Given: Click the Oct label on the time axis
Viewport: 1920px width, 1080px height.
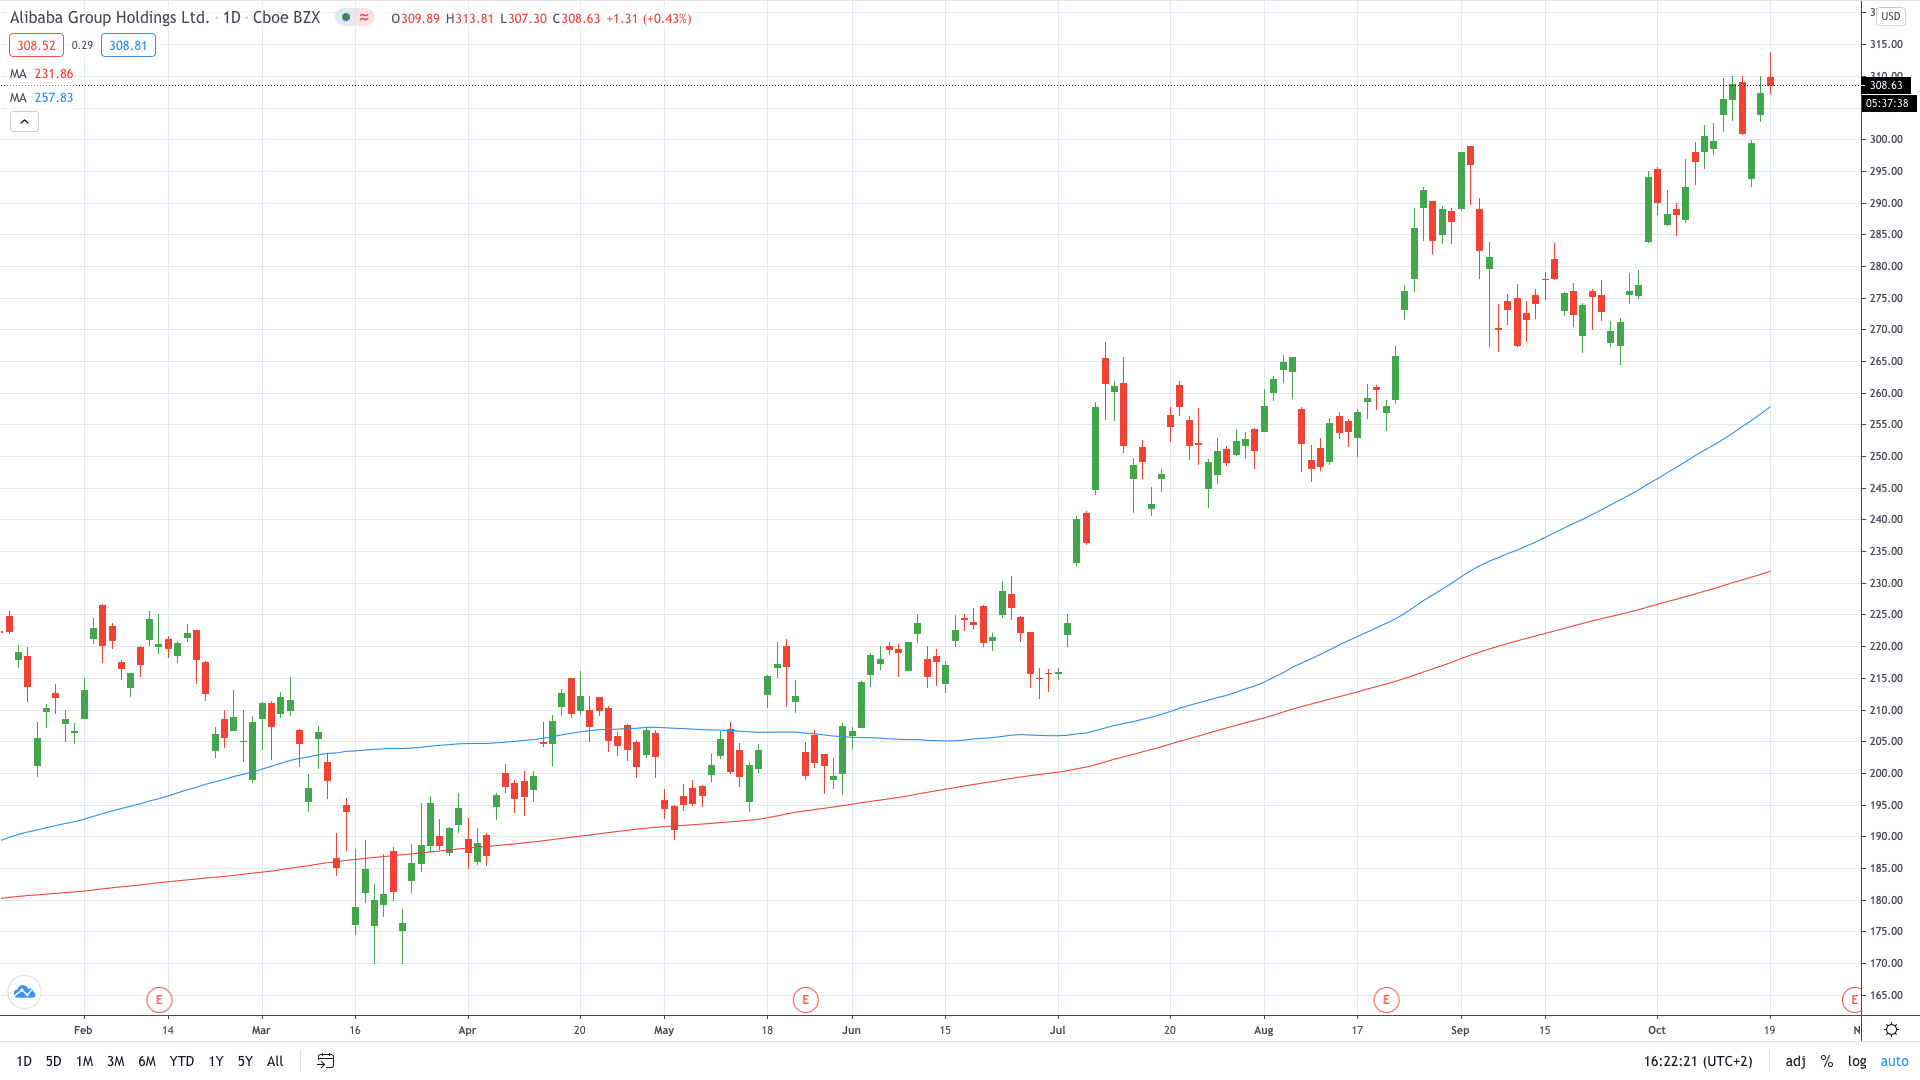Looking at the screenshot, I should [1657, 1030].
